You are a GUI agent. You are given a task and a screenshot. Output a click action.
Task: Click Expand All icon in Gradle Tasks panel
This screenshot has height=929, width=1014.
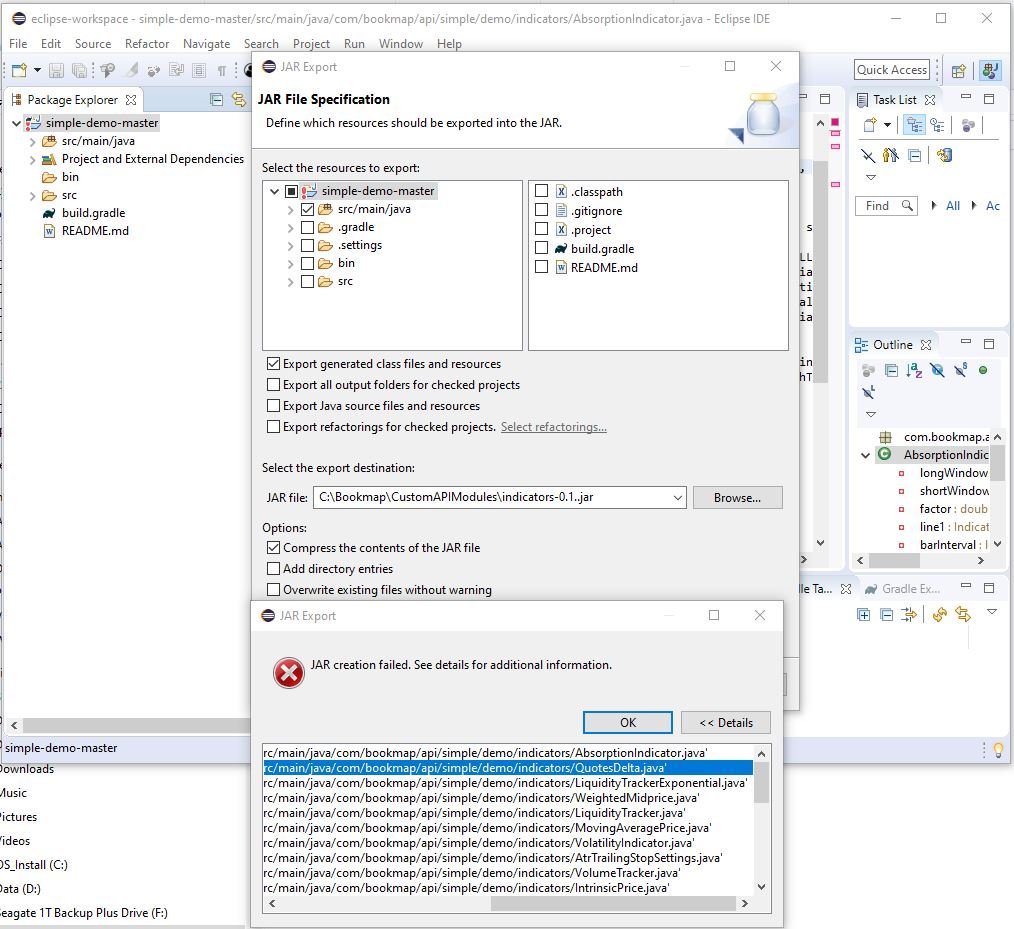click(x=863, y=614)
